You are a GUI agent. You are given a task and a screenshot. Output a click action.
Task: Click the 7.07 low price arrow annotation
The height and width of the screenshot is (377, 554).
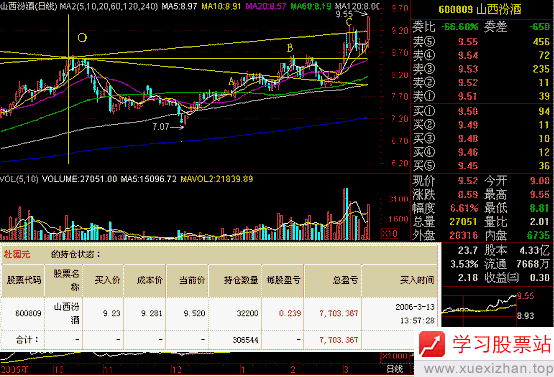pos(168,126)
